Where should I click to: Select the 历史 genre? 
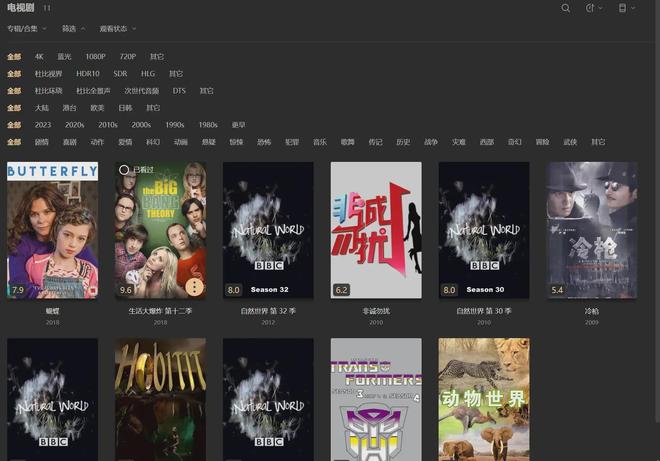[403, 142]
